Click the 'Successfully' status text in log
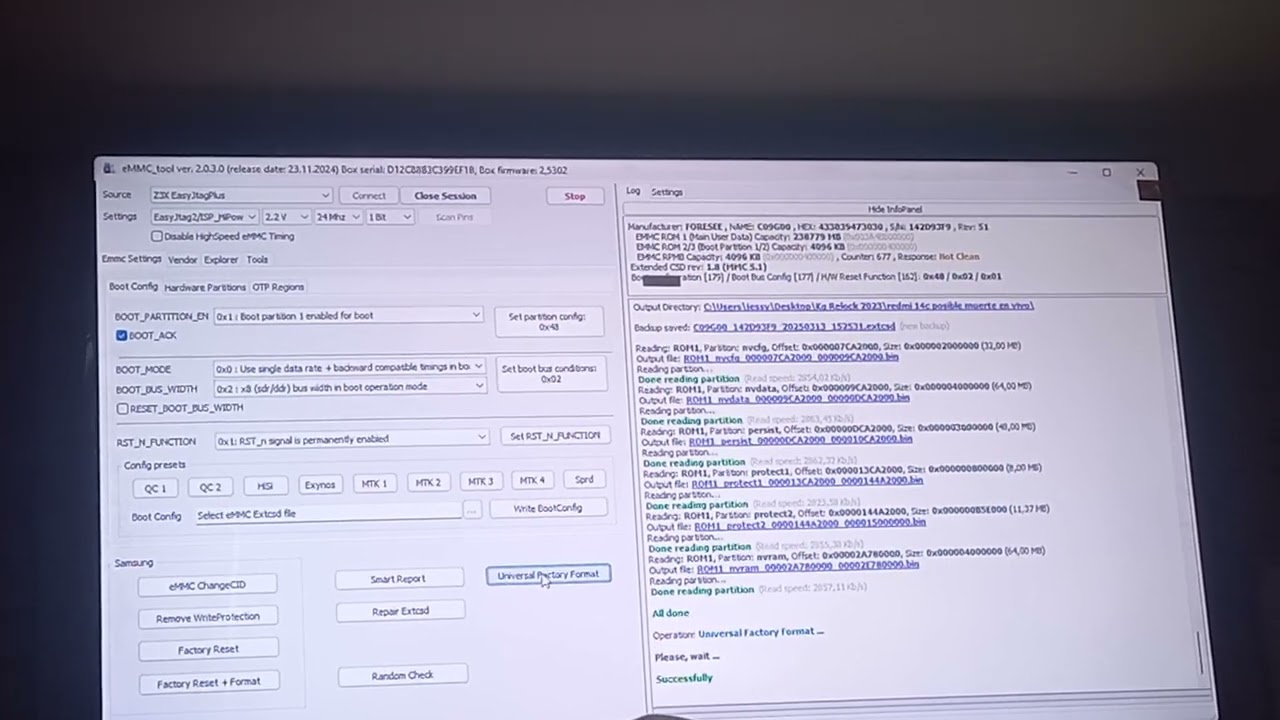 click(x=684, y=678)
